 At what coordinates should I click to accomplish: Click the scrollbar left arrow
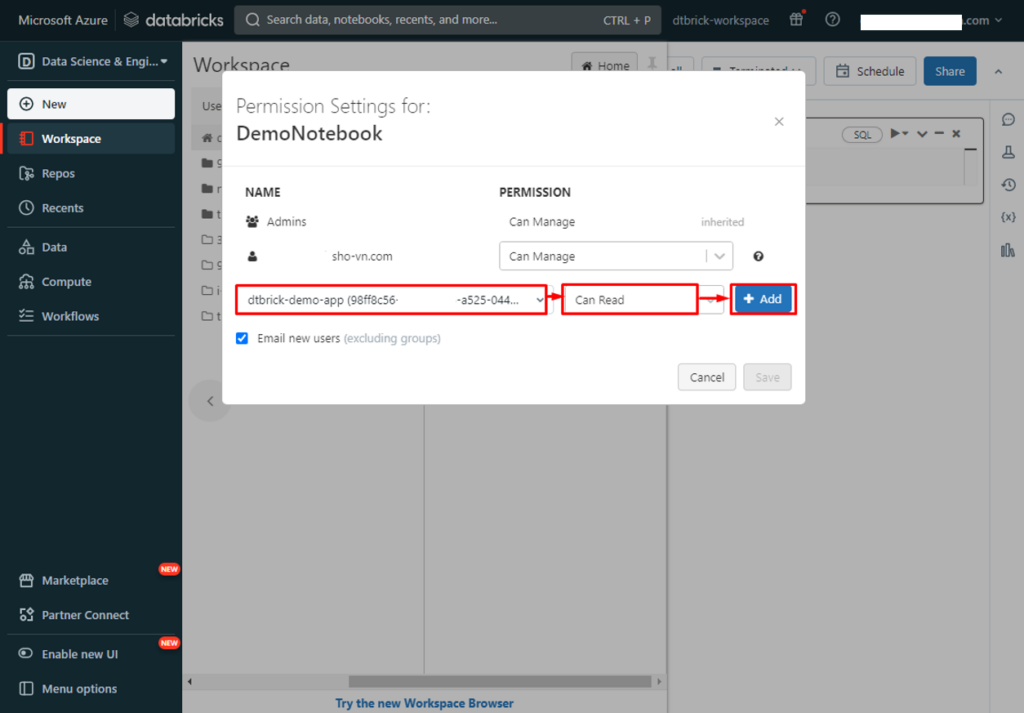coord(189,682)
